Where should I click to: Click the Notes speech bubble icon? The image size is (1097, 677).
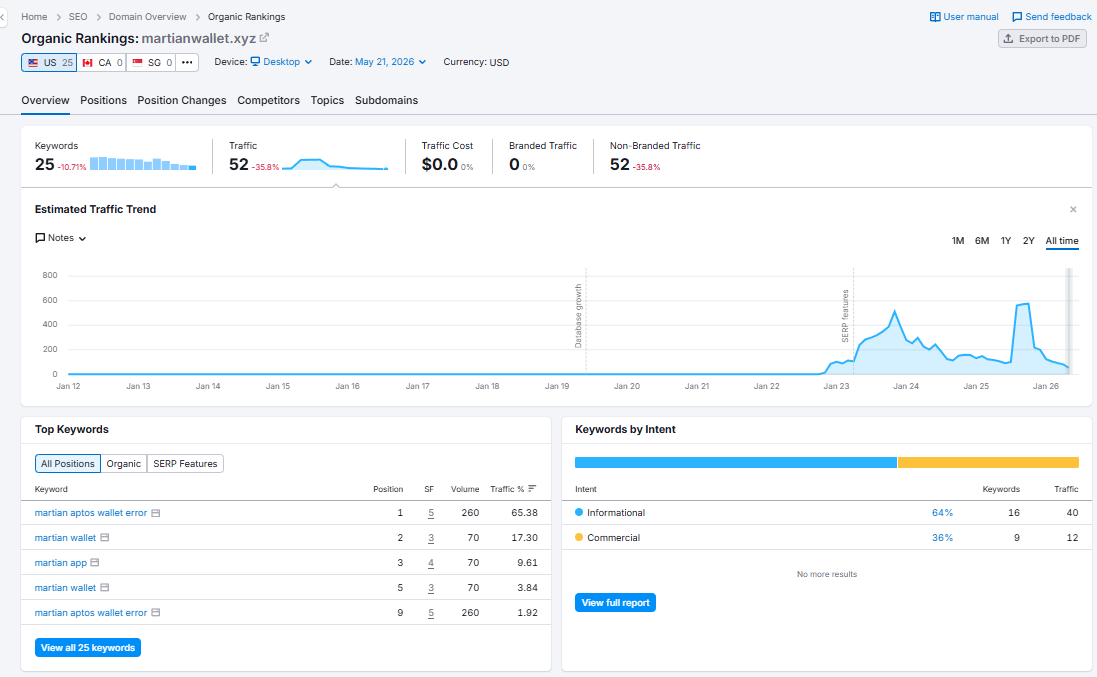pos(40,238)
